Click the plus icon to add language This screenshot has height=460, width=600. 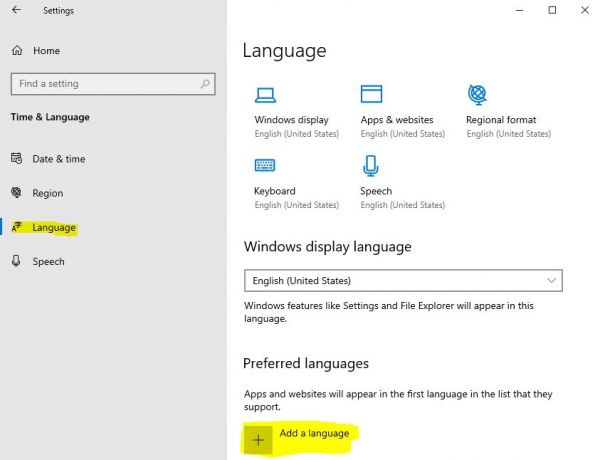[x=258, y=439]
